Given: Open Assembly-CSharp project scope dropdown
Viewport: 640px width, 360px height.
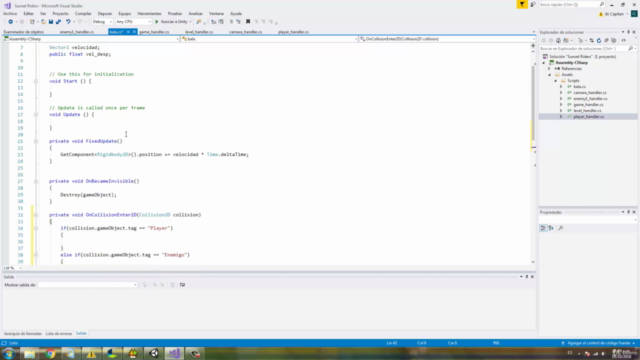Looking at the screenshot, I should tap(91, 39).
